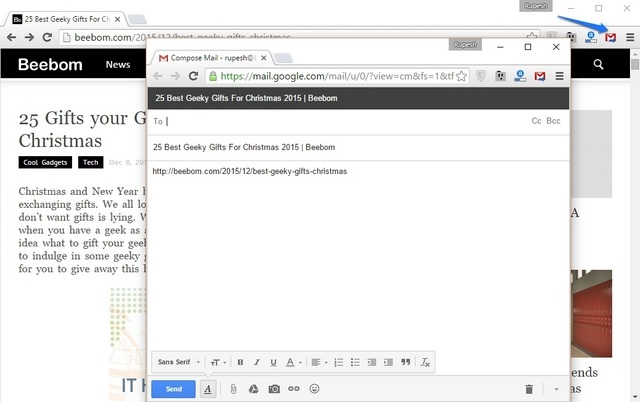This screenshot has width=640, height=402.
Task: Attach files with the paperclip icon
Action: point(233,389)
